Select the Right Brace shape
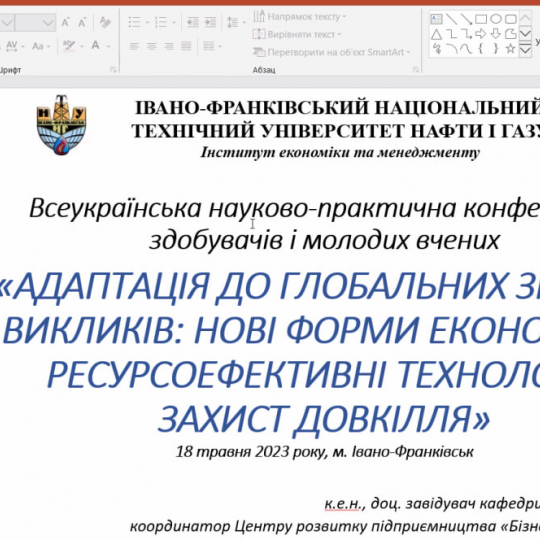This screenshot has height=540, width=540. [x=496, y=49]
